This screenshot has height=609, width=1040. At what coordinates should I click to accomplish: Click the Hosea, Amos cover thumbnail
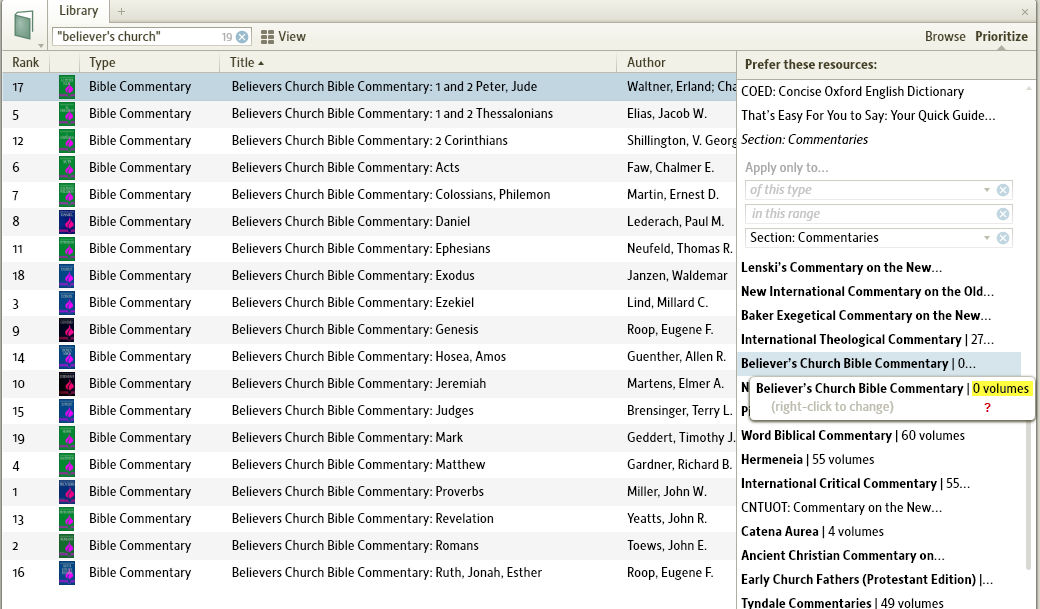[67, 357]
